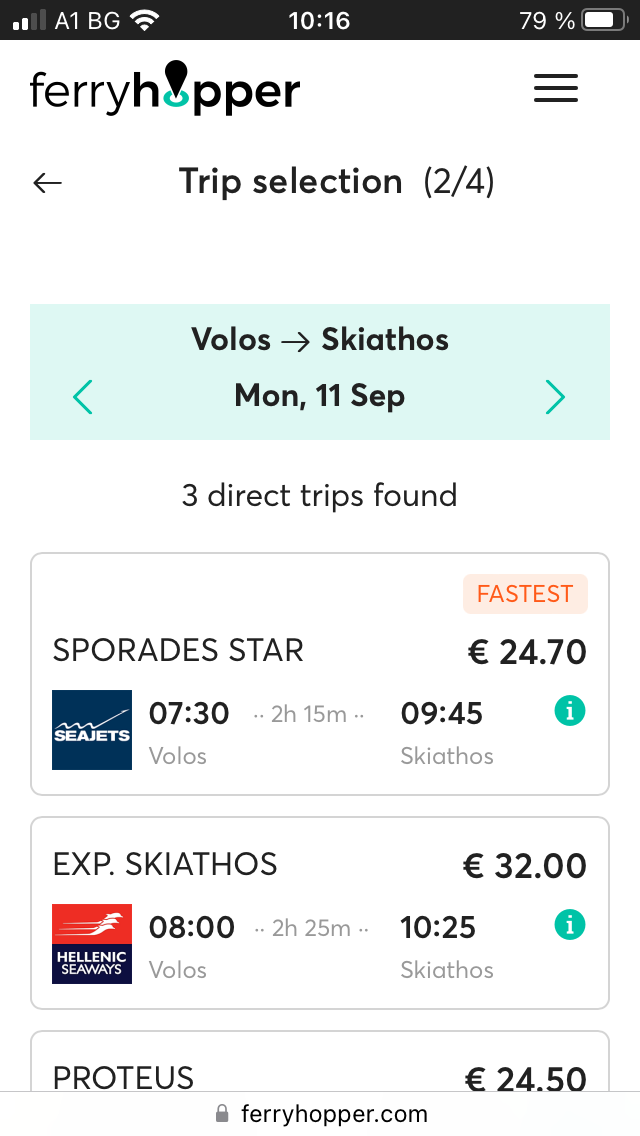
Task: Tap the Mon, 11 Sep date
Action: (x=320, y=397)
